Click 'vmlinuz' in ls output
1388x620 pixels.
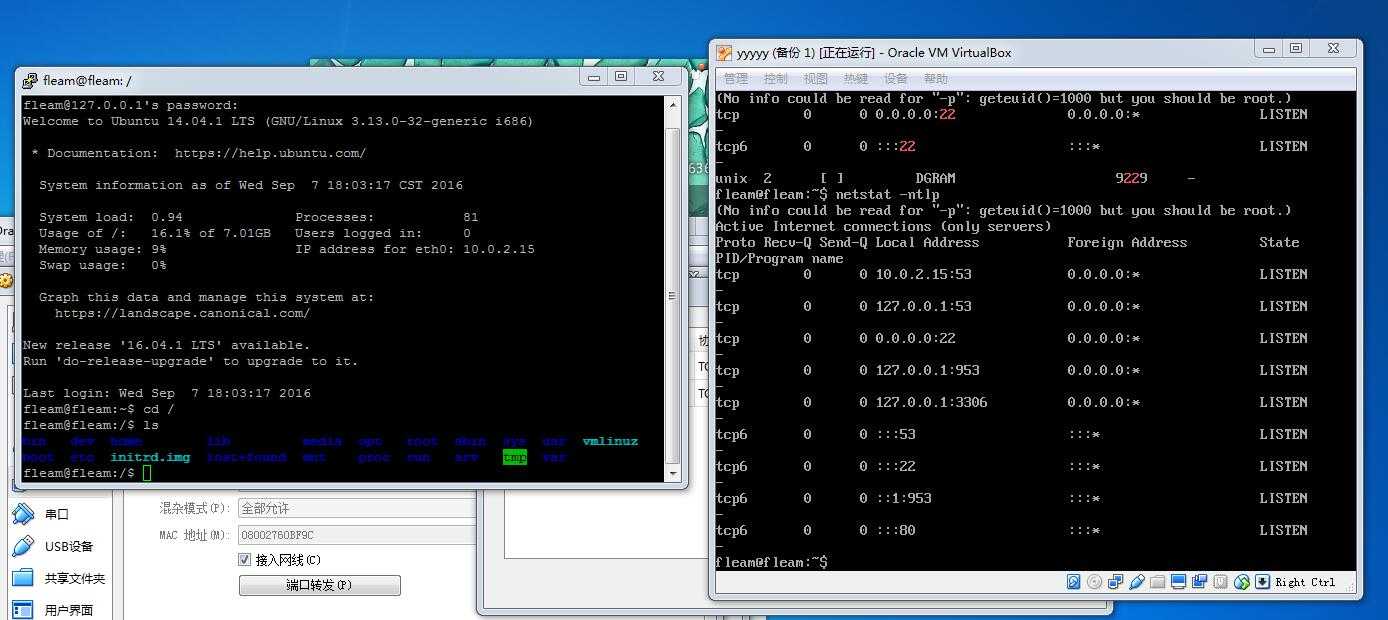[610, 441]
